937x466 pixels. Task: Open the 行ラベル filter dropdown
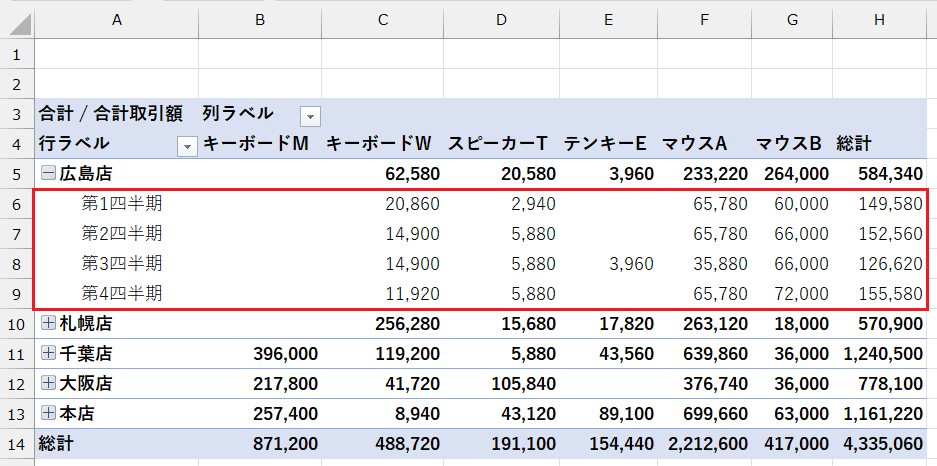point(186,146)
